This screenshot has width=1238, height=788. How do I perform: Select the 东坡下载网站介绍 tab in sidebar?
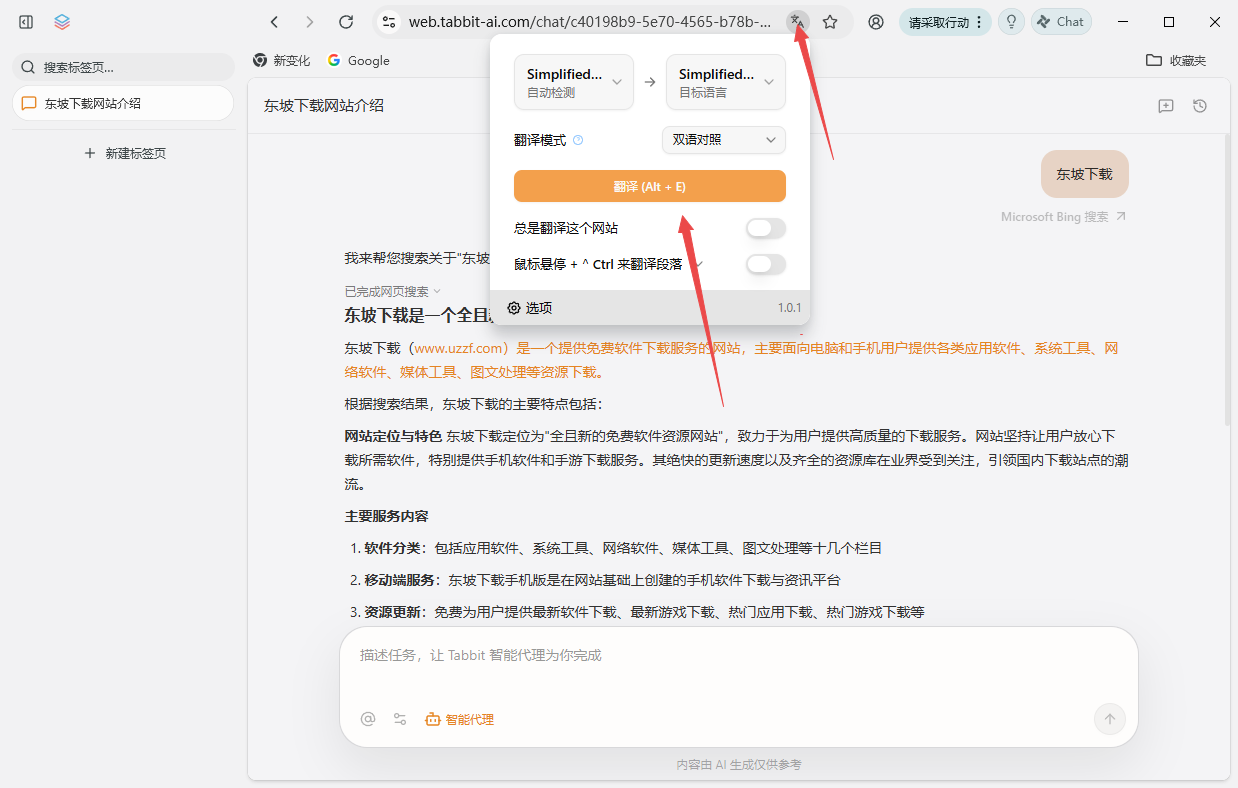[x=122, y=103]
